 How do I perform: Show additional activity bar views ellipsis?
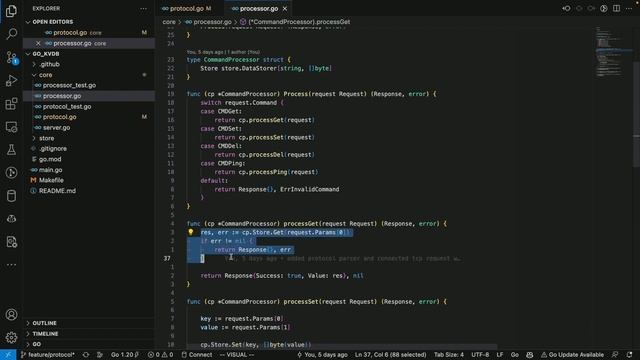(x=11, y=265)
